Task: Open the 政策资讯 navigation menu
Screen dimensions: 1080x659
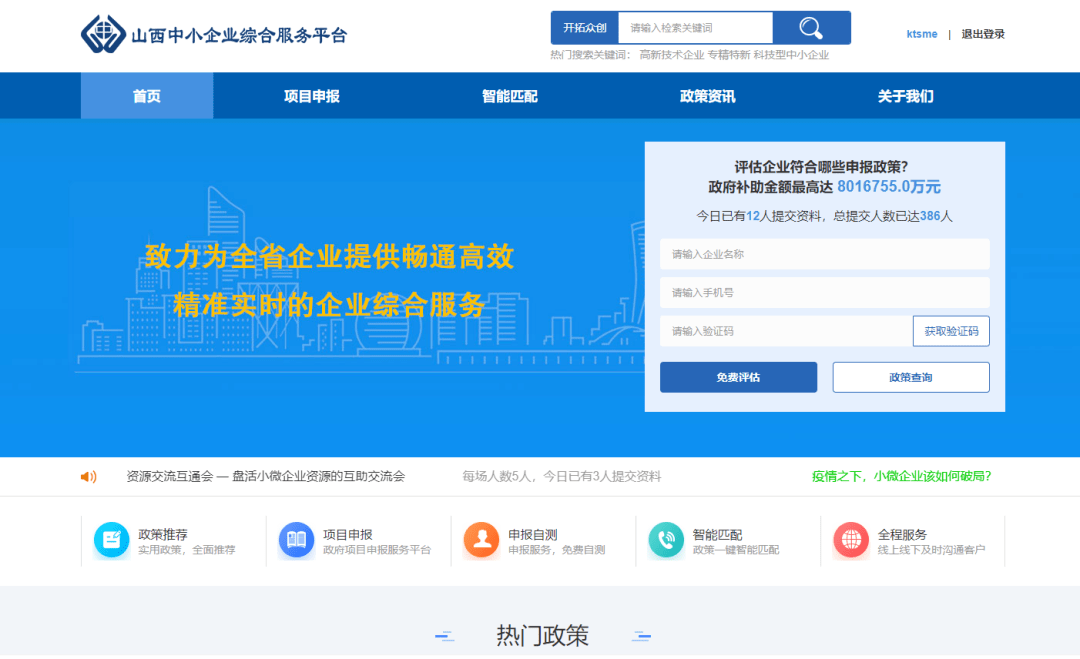Action: tap(707, 96)
